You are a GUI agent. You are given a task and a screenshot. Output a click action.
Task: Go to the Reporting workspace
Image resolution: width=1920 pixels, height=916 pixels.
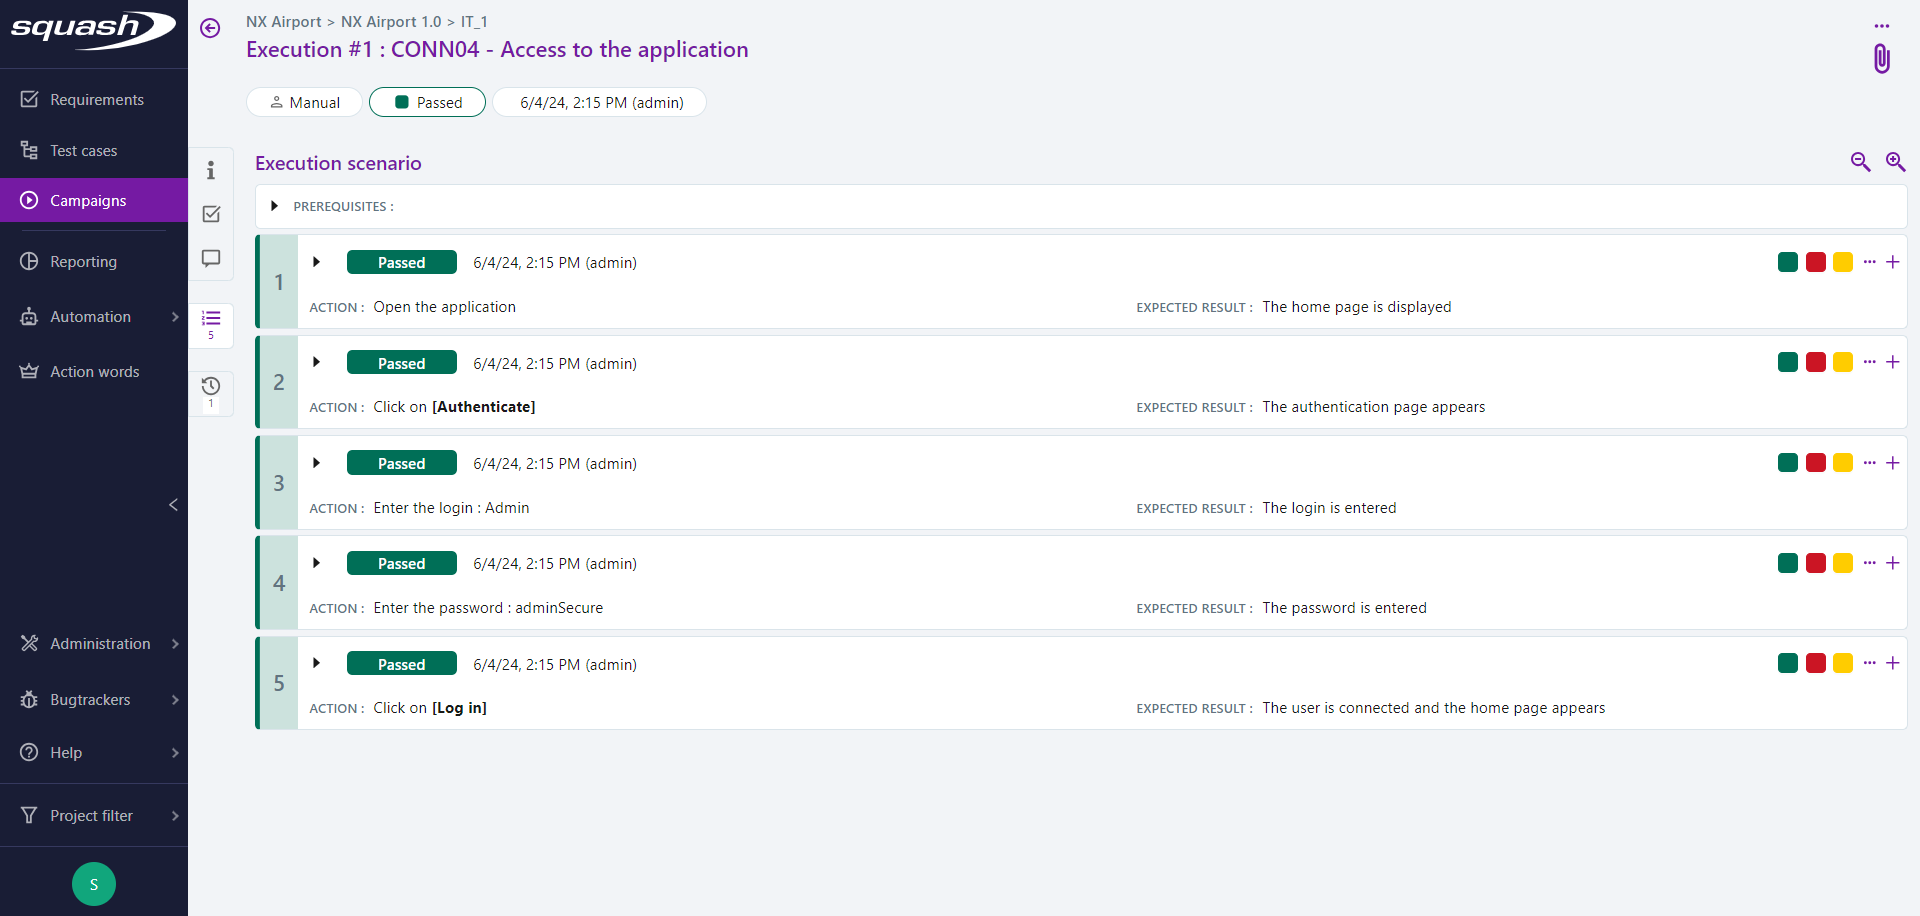click(x=84, y=262)
